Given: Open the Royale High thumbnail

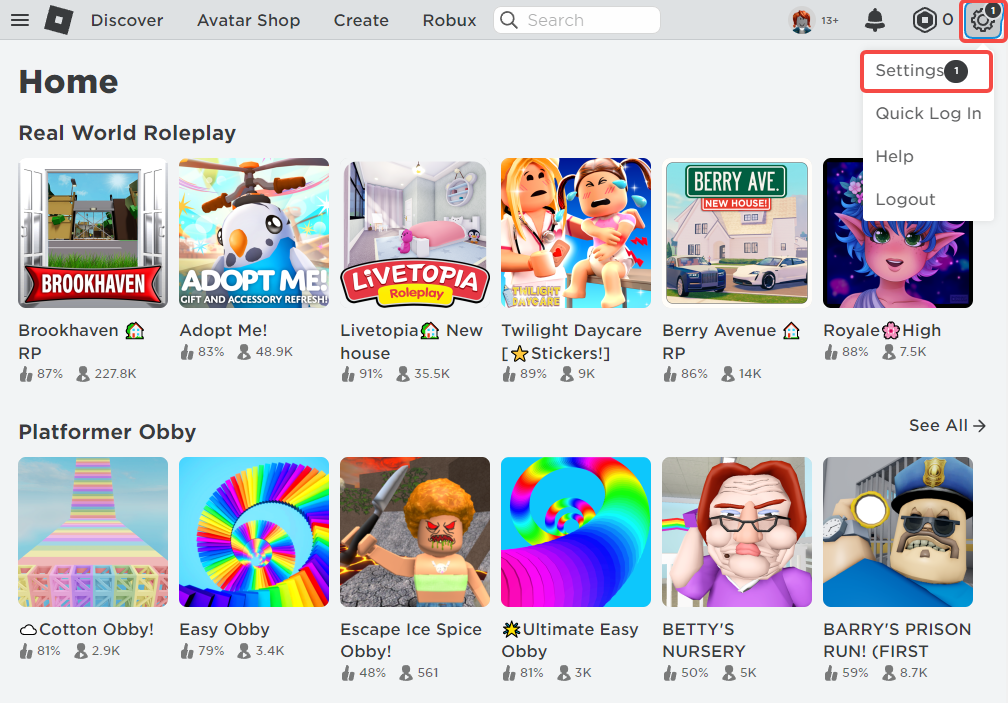Looking at the screenshot, I should click(x=897, y=233).
